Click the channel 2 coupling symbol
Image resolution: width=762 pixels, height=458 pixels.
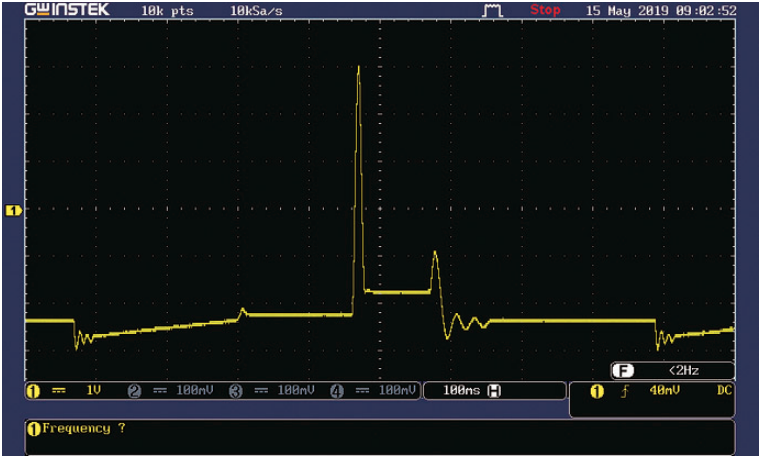coord(160,390)
